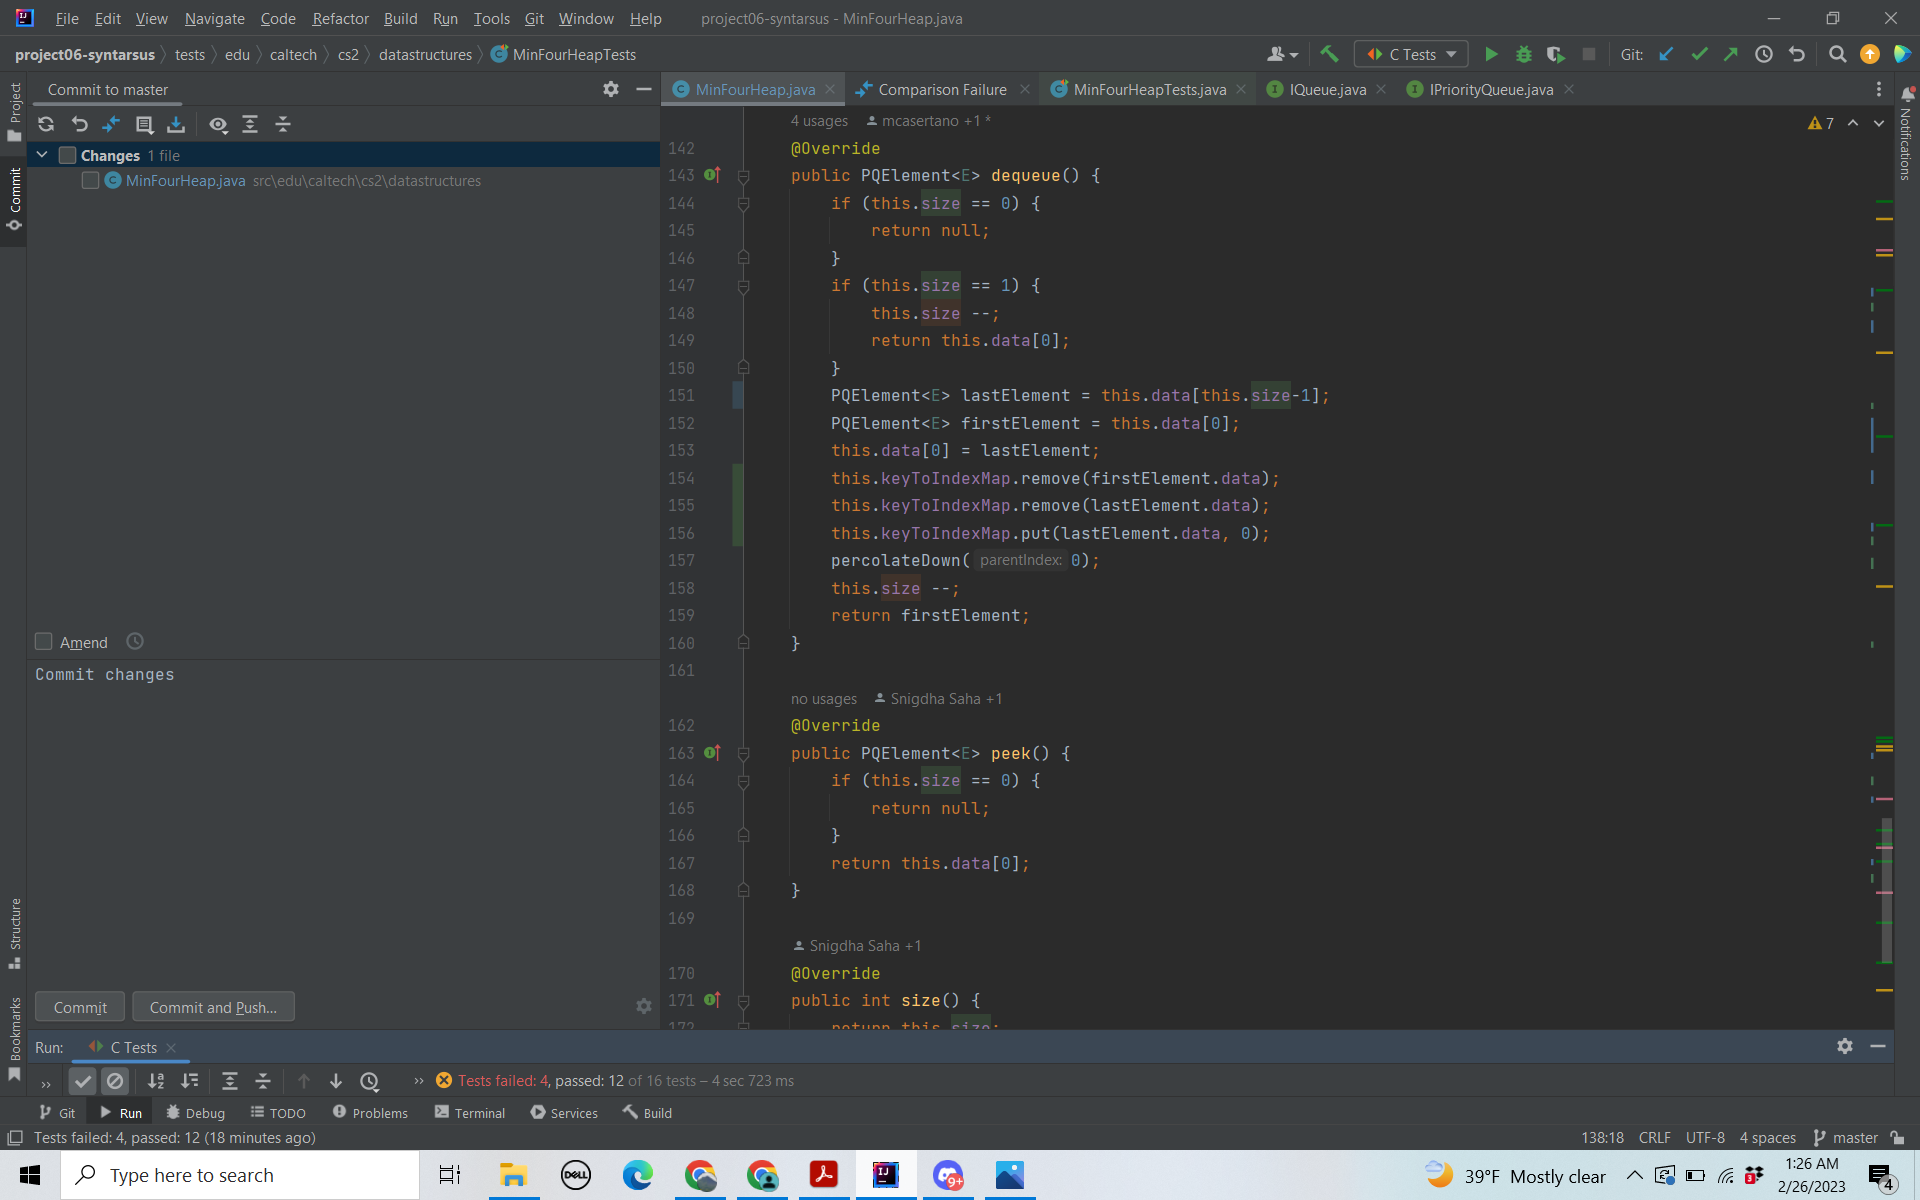Click the Commit button
1920x1200 pixels.
[80, 1007]
